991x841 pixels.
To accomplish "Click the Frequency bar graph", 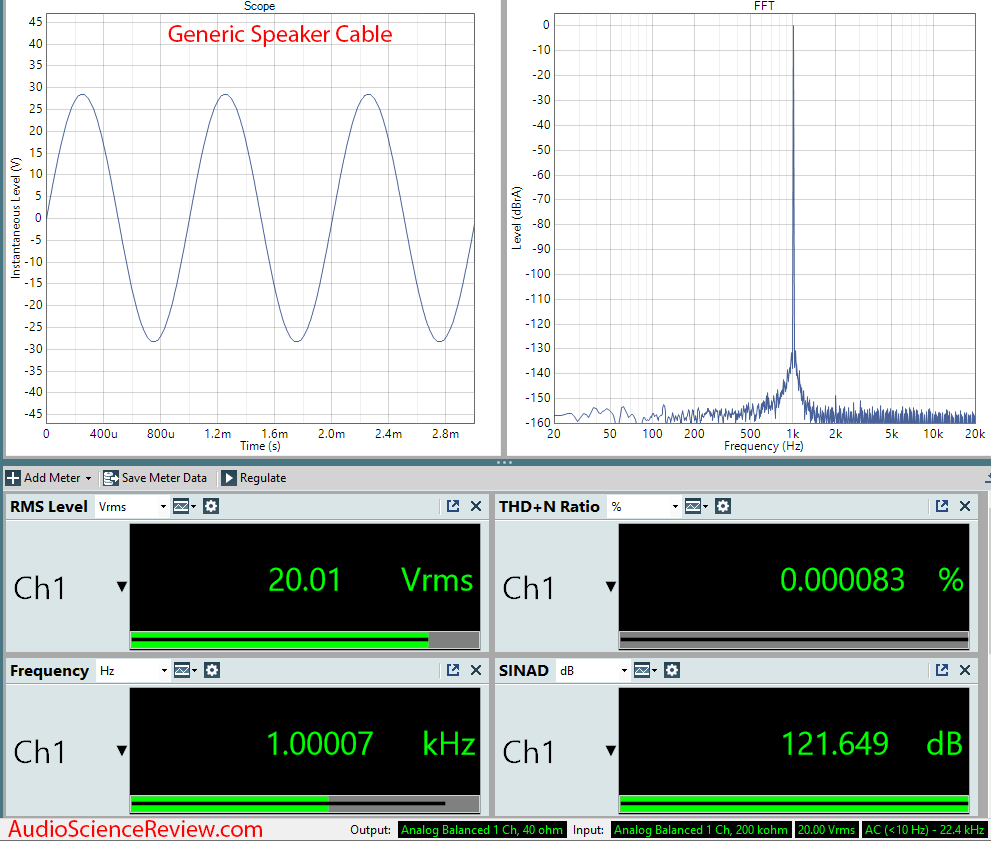I will (x=305, y=804).
